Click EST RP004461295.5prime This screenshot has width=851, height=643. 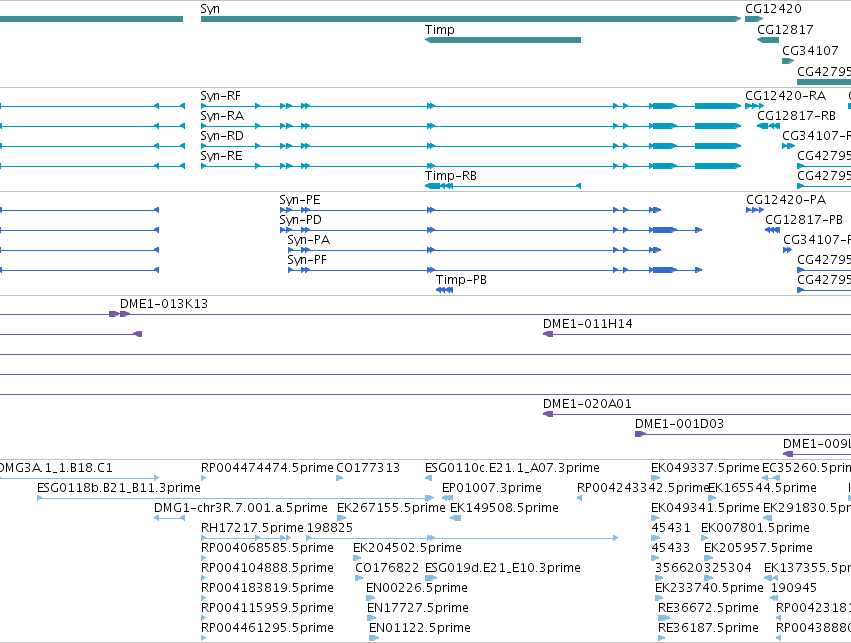267,629
